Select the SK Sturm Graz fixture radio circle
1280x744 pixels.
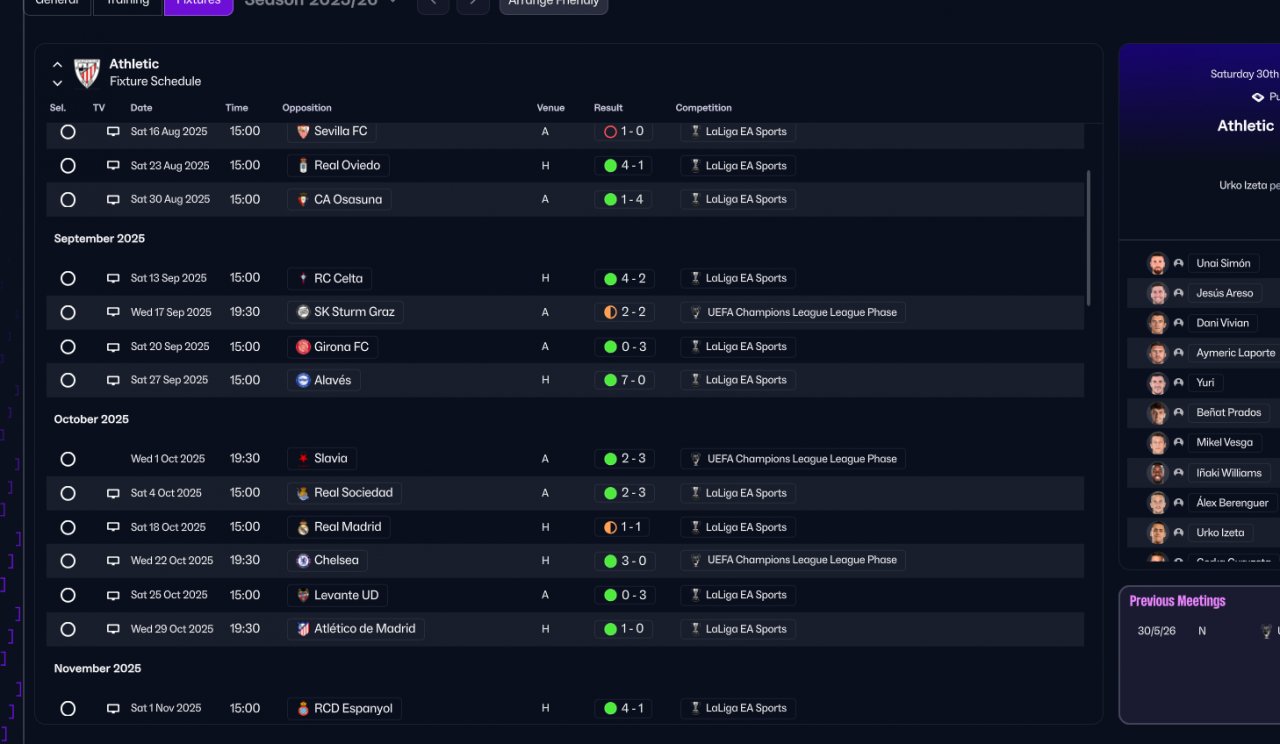click(68, 312)
